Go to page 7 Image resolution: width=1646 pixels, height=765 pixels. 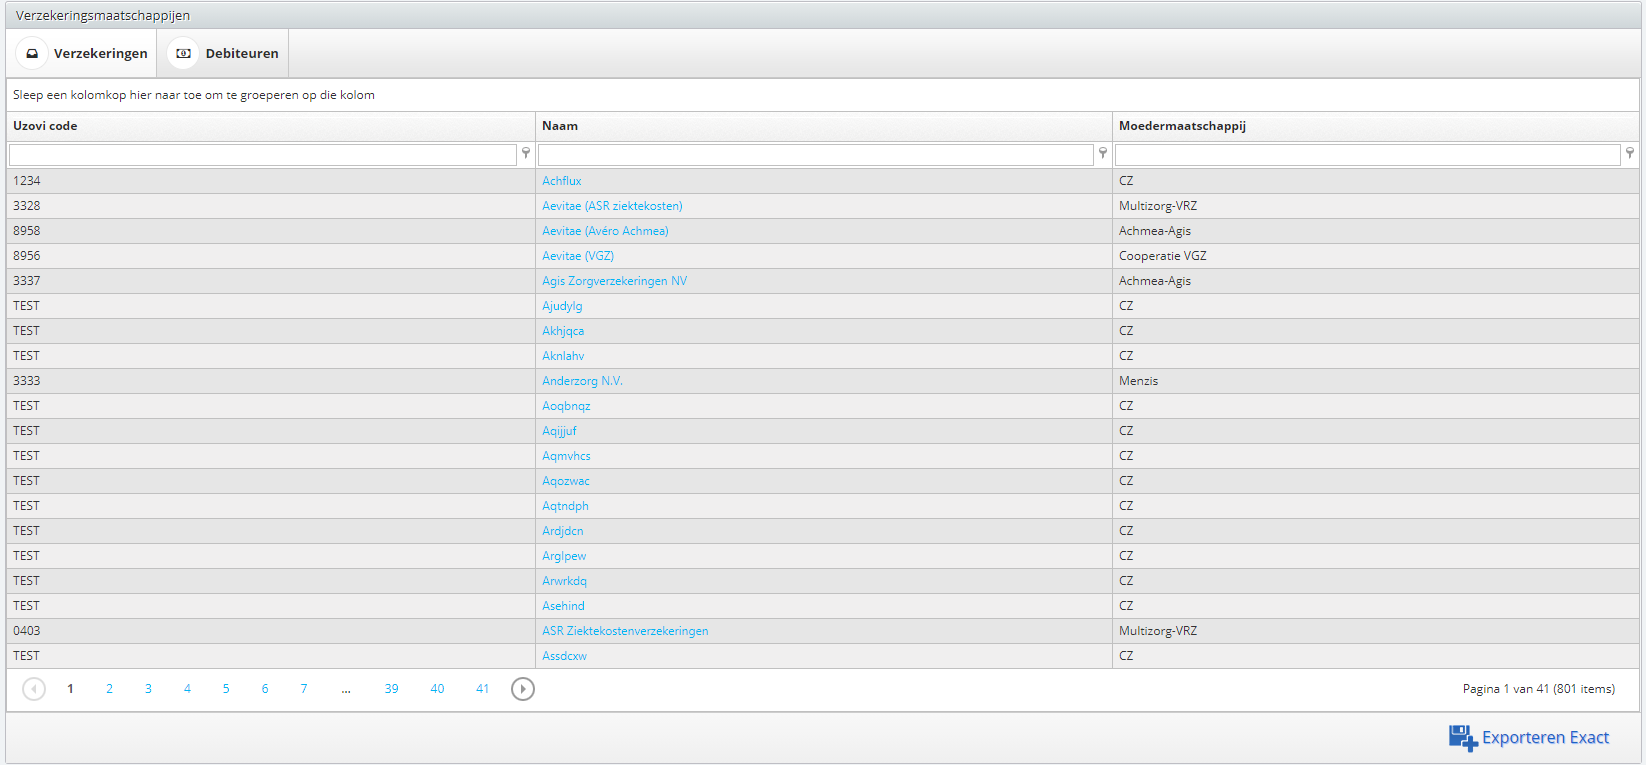(304, 689)
